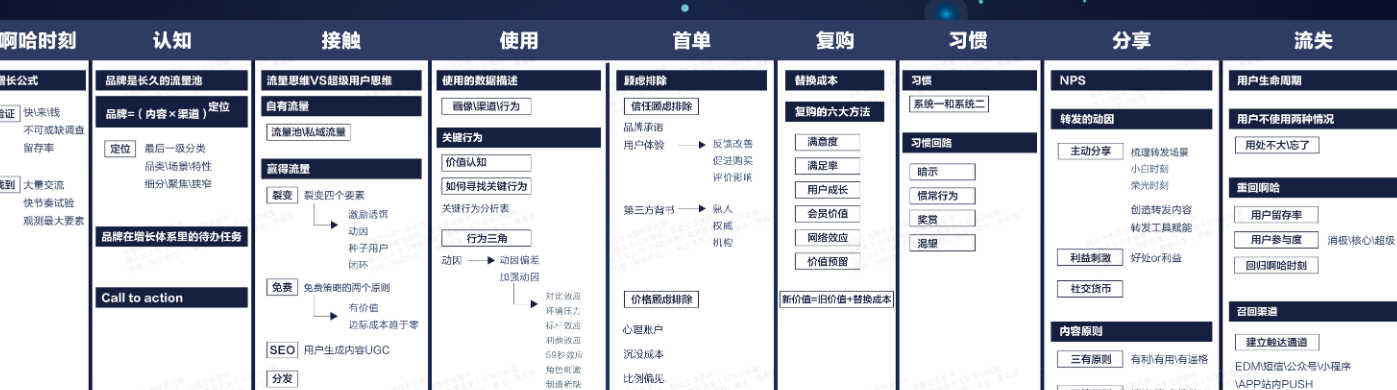The width and height of the screenshot is (1397, 390).
Task: Click the 建立触达通道 box
Action: [x=1277, y=342]
